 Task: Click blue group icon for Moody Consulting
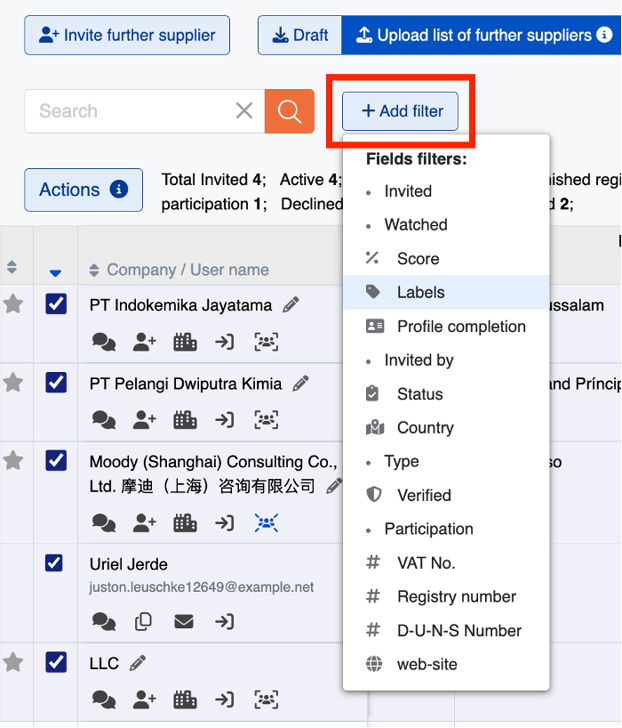(266, 522)
